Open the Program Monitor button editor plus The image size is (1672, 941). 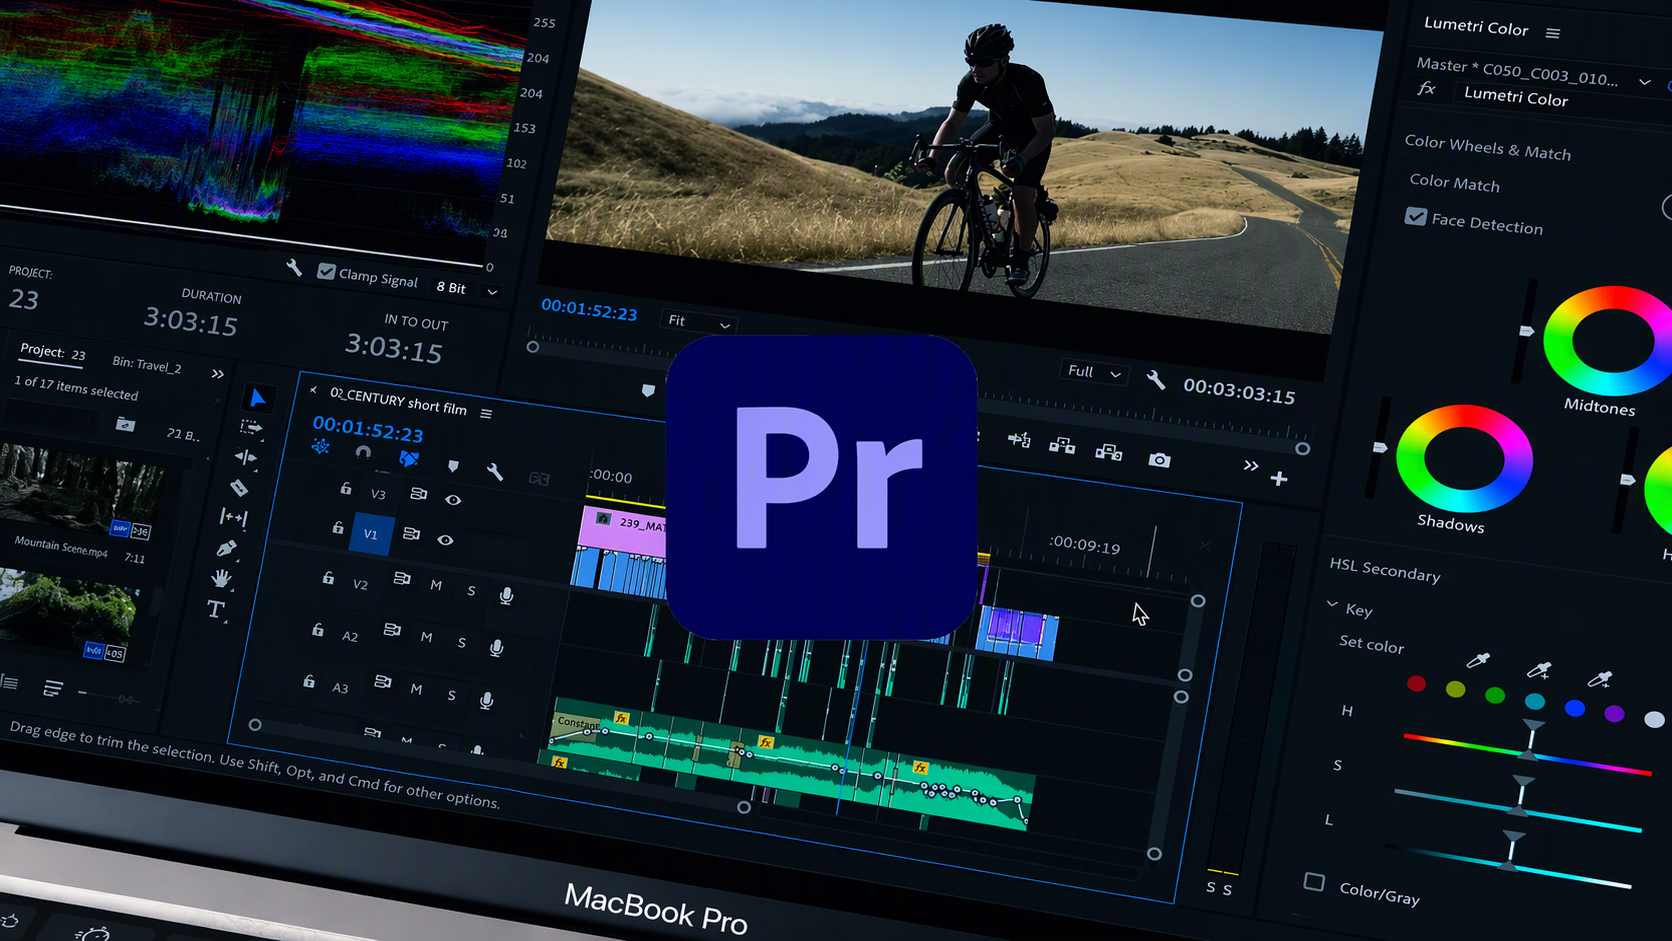point(1279,479)
